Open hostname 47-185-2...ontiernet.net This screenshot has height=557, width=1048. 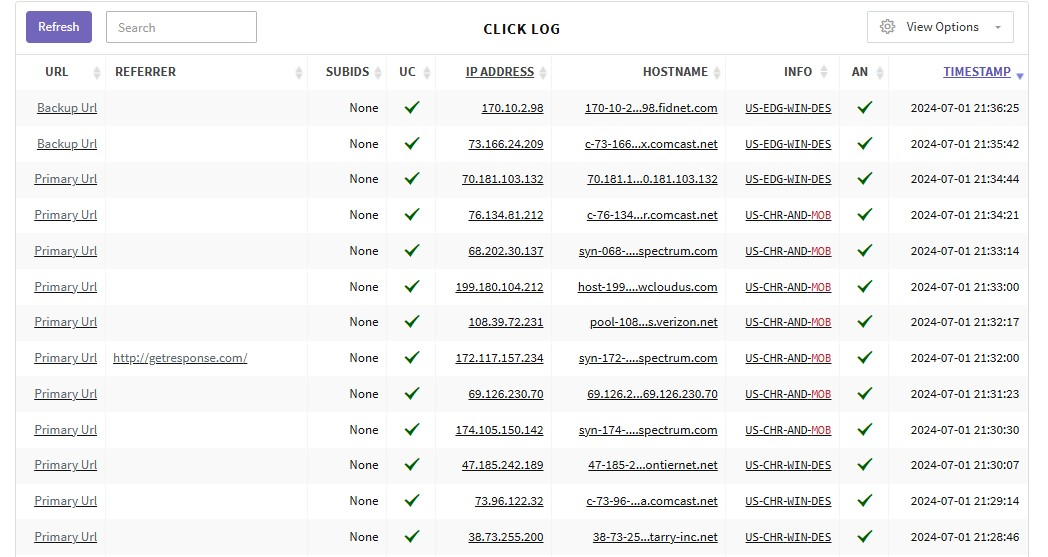[x=653, y=465]
